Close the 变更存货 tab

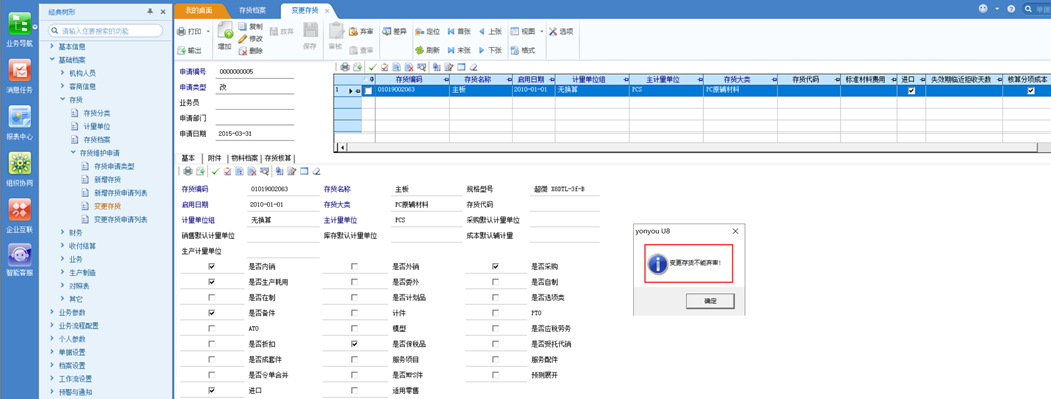326,11
